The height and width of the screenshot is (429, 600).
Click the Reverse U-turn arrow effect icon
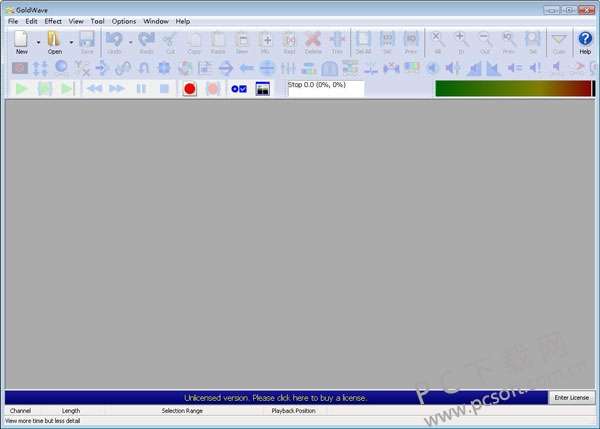(143, 68)
